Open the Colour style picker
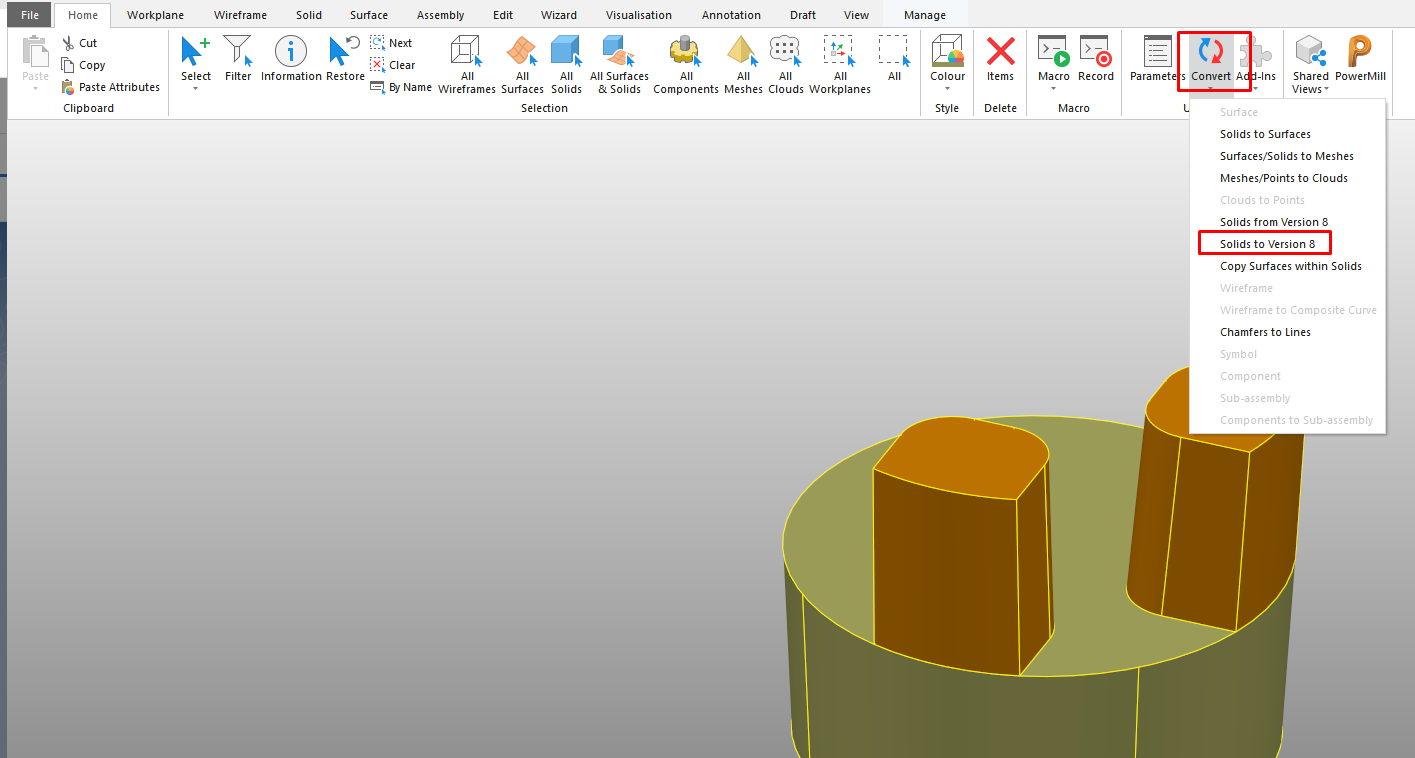This screenshot has width=1415, height=758. [946, 88]
